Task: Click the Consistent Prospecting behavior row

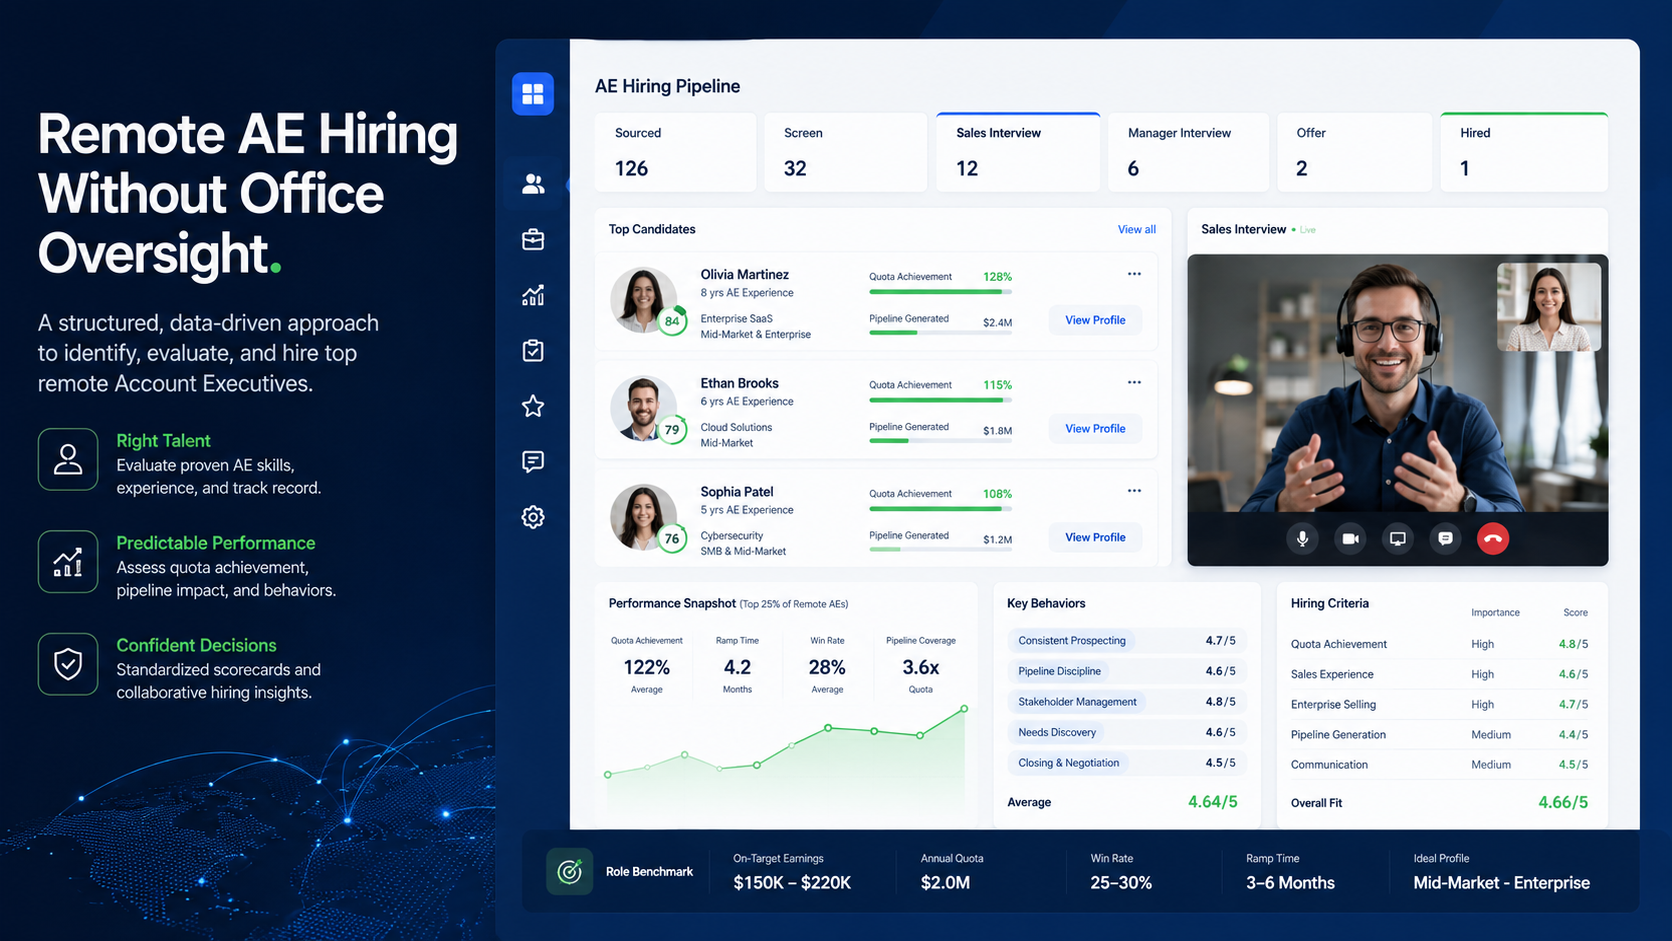Action: pos(1126,640)
